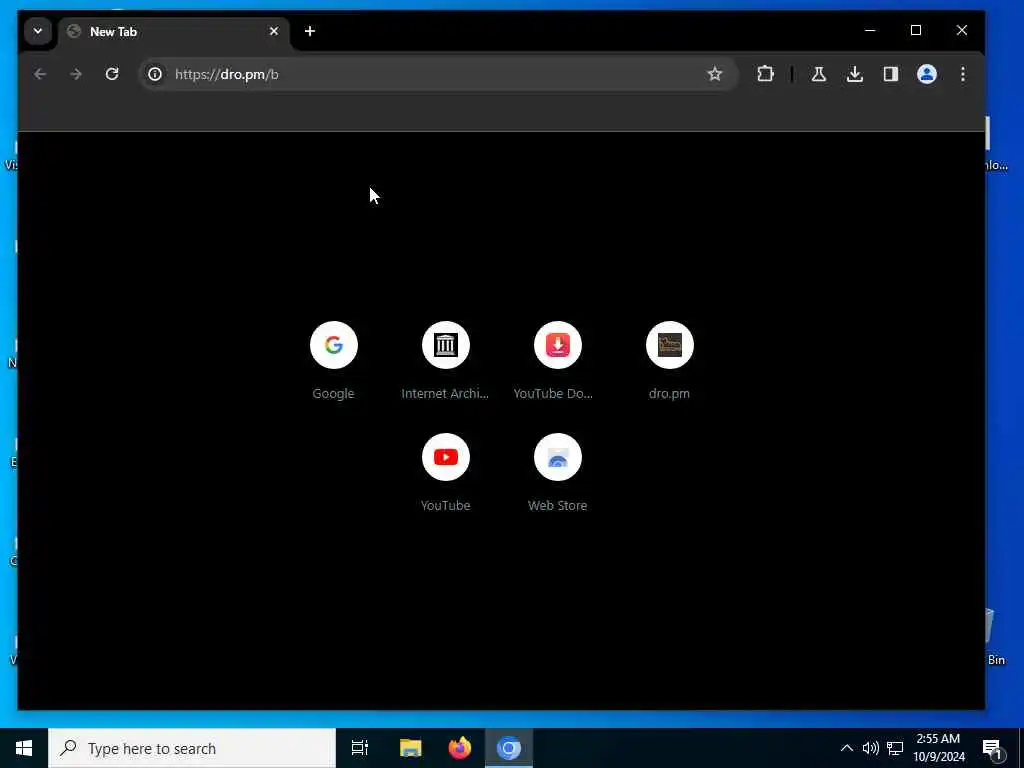The height and width of the screenshot is (768, 1024).
Task: Maximize the browser window
Action: pos(916,31)
